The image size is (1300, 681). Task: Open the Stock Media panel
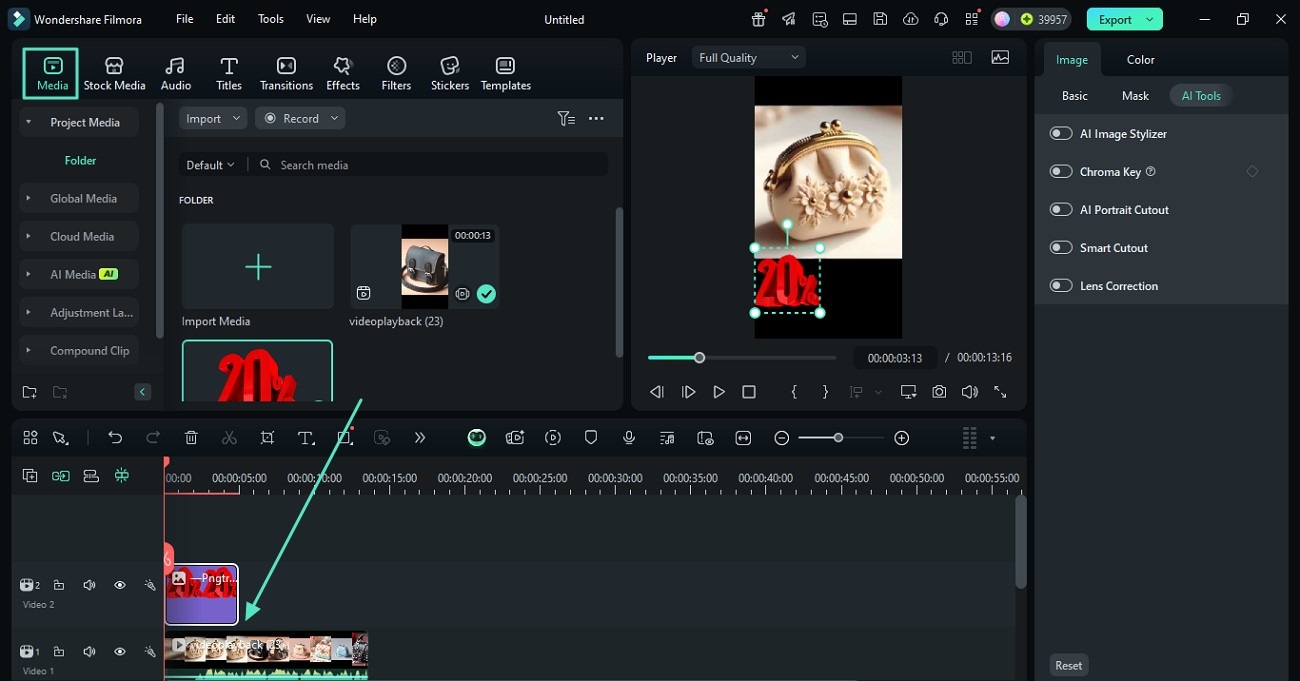(114, 74)
